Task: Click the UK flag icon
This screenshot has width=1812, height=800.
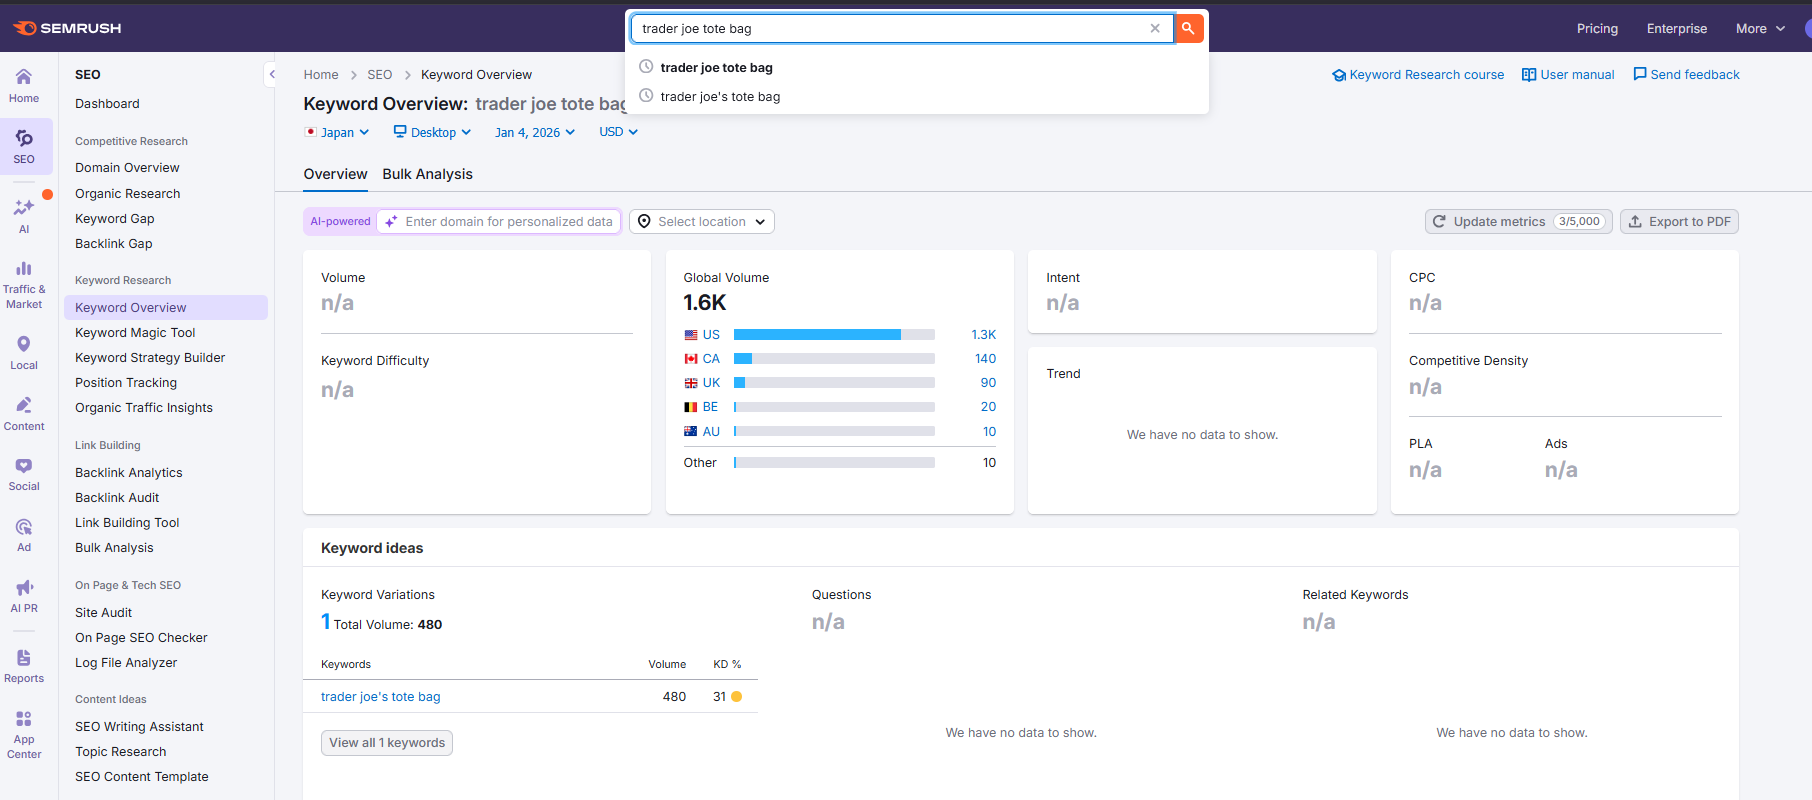Action: point(691,383)
